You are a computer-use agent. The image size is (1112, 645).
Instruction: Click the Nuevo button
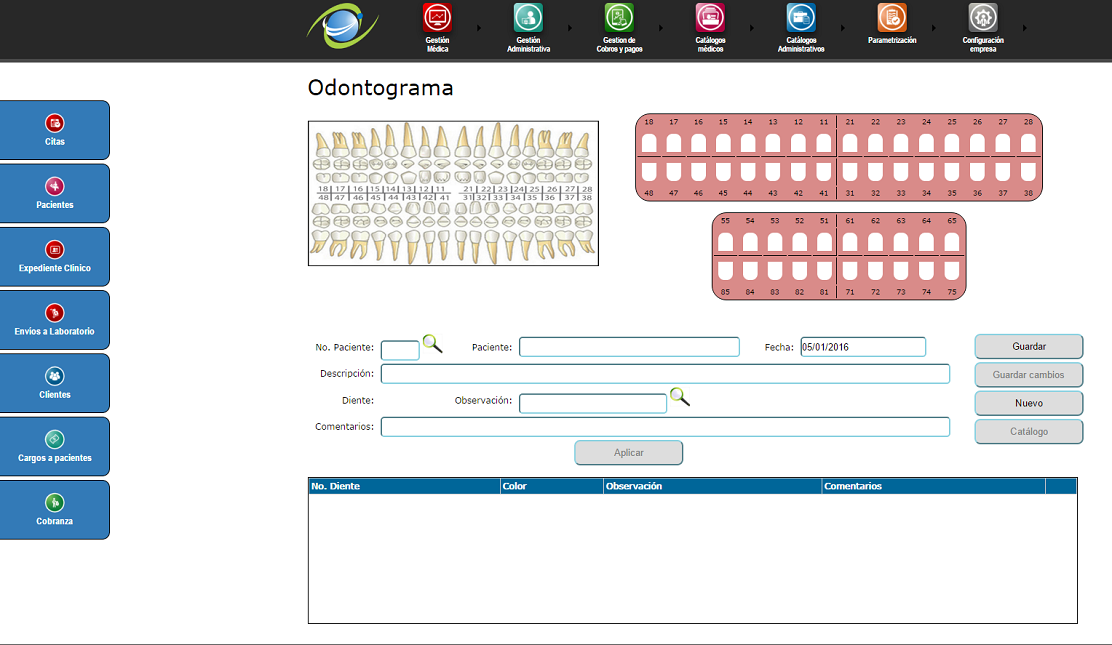[1029, 403]
